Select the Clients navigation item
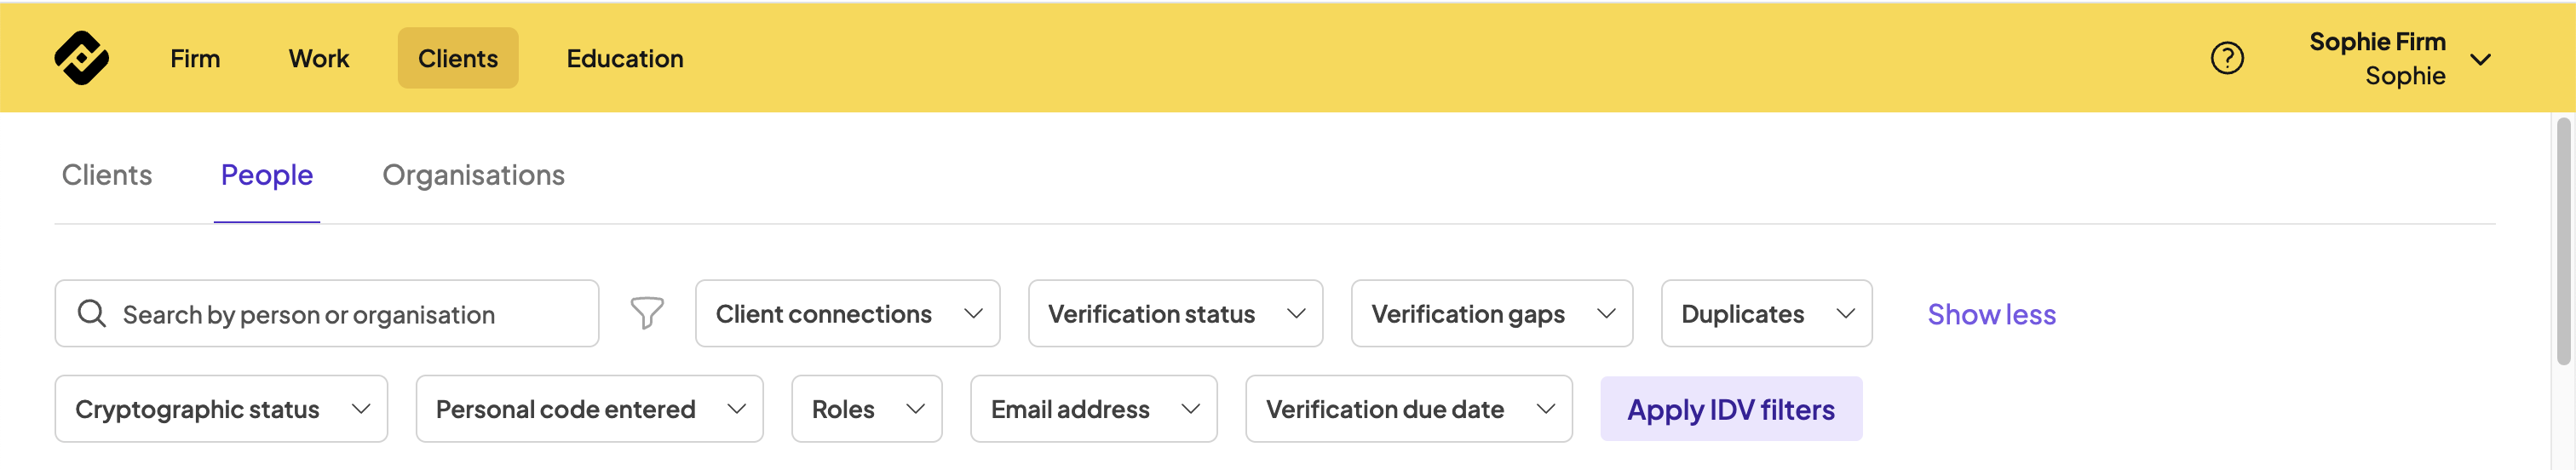Screen dimensions: 2576x470 click(x=457, y=58)
